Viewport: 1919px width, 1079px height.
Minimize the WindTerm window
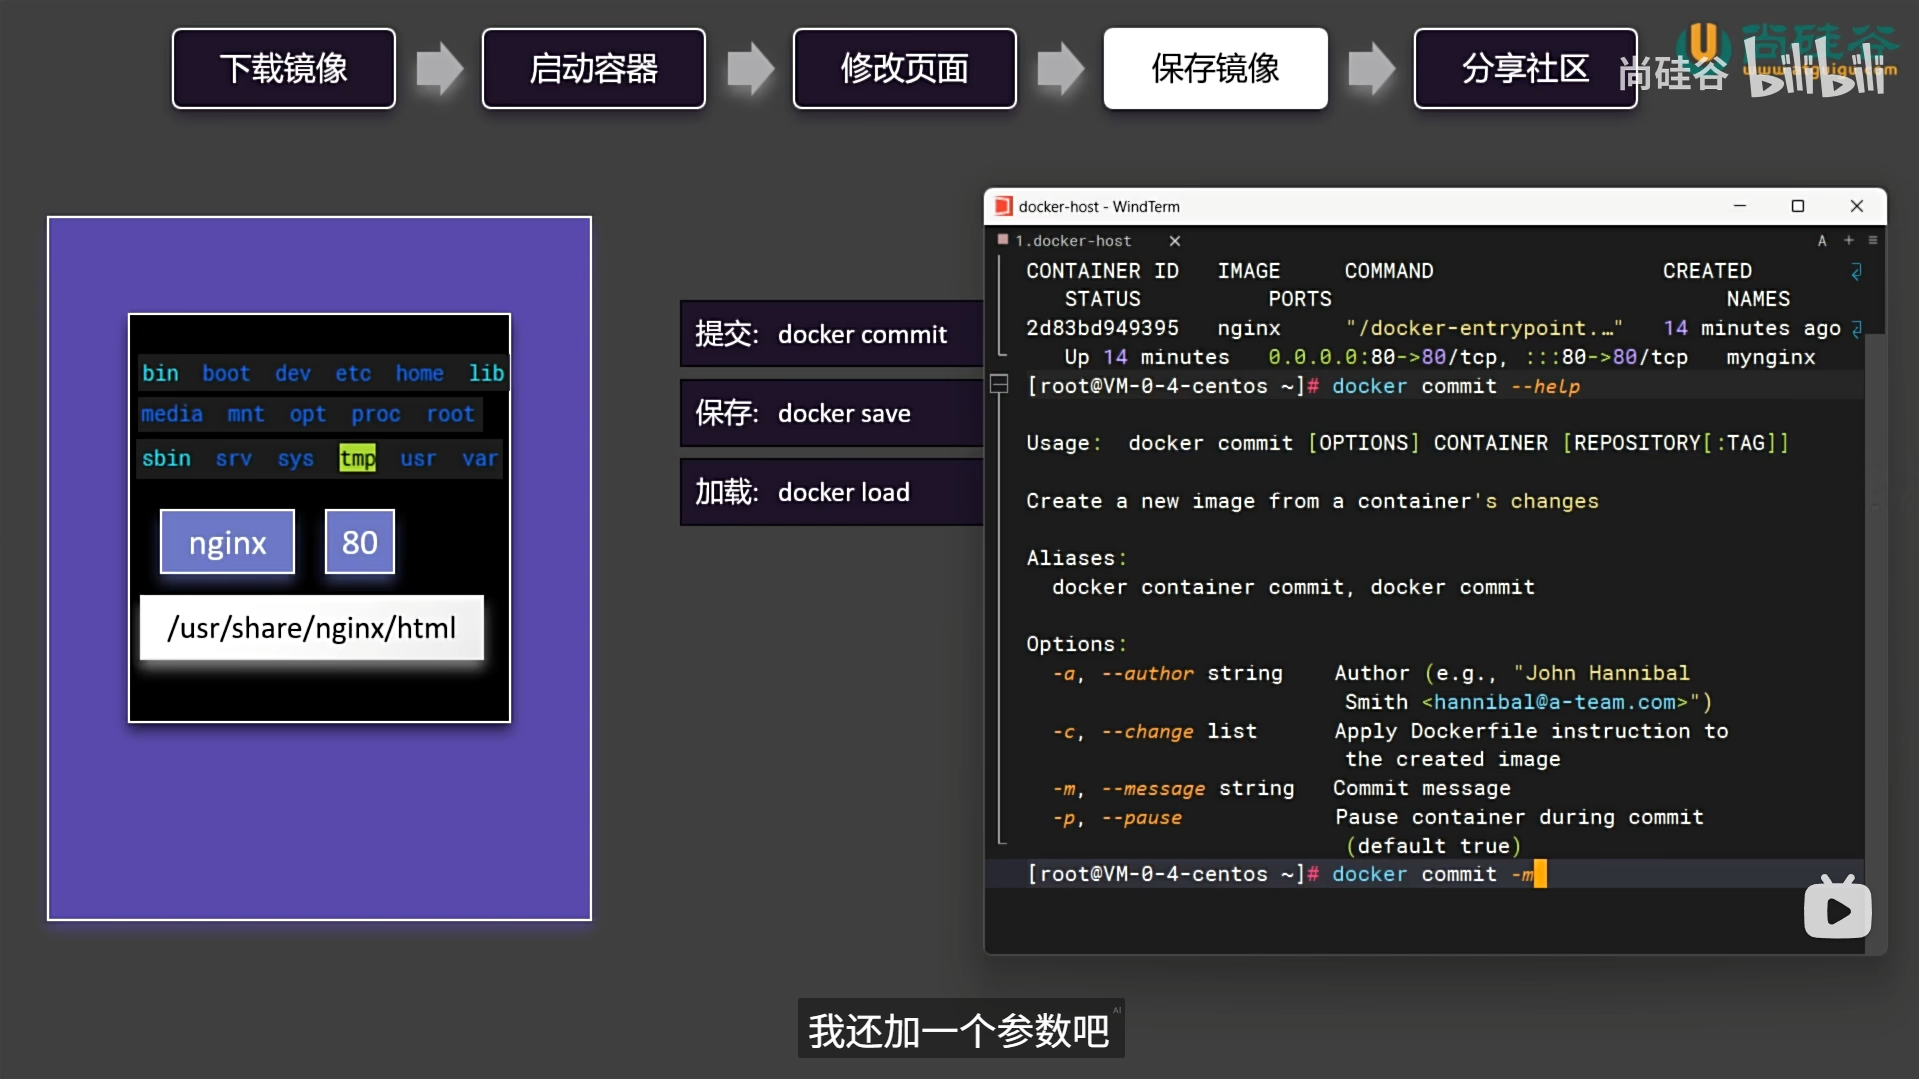[1740, 206]
